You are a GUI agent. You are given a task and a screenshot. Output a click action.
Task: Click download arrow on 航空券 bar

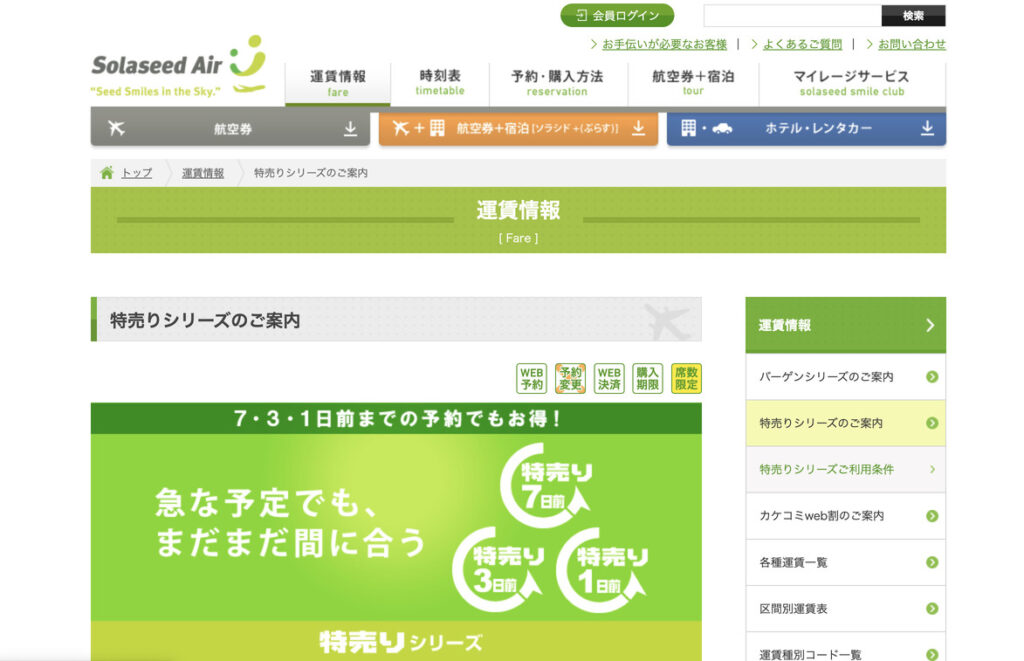[351, 129]
